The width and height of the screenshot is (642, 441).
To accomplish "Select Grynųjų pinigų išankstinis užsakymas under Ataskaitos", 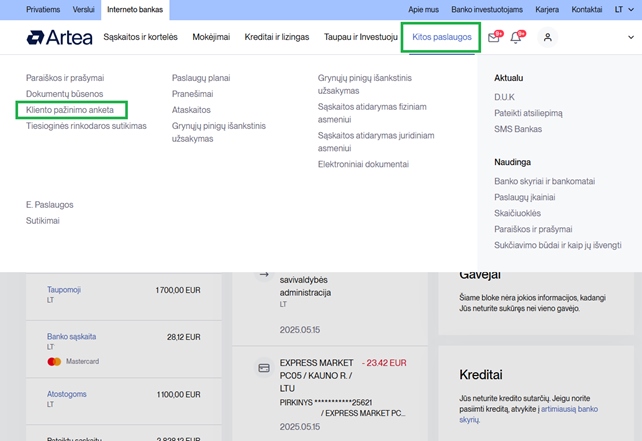I will [219, 132].
